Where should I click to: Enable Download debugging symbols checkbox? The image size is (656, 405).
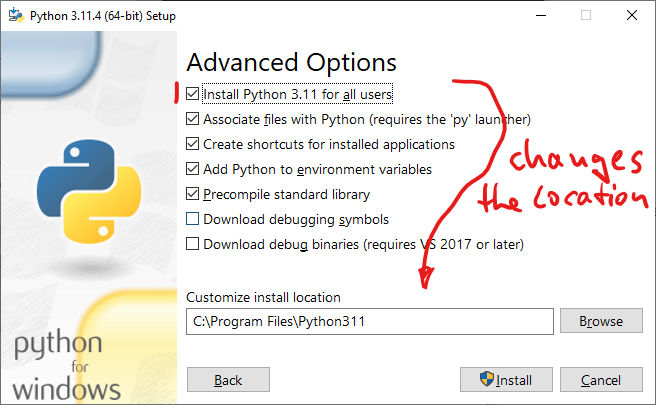point(193,219)
